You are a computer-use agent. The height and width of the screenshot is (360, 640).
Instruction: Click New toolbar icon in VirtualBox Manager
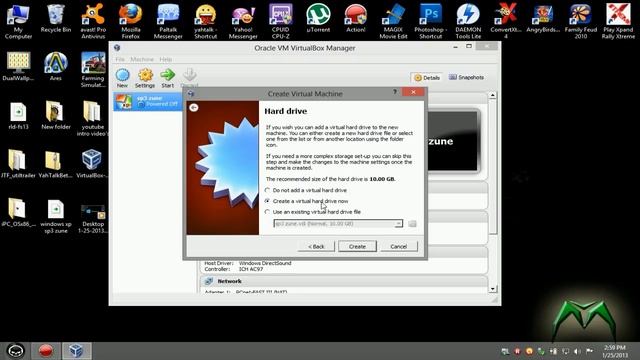click(x=122, y=78)
